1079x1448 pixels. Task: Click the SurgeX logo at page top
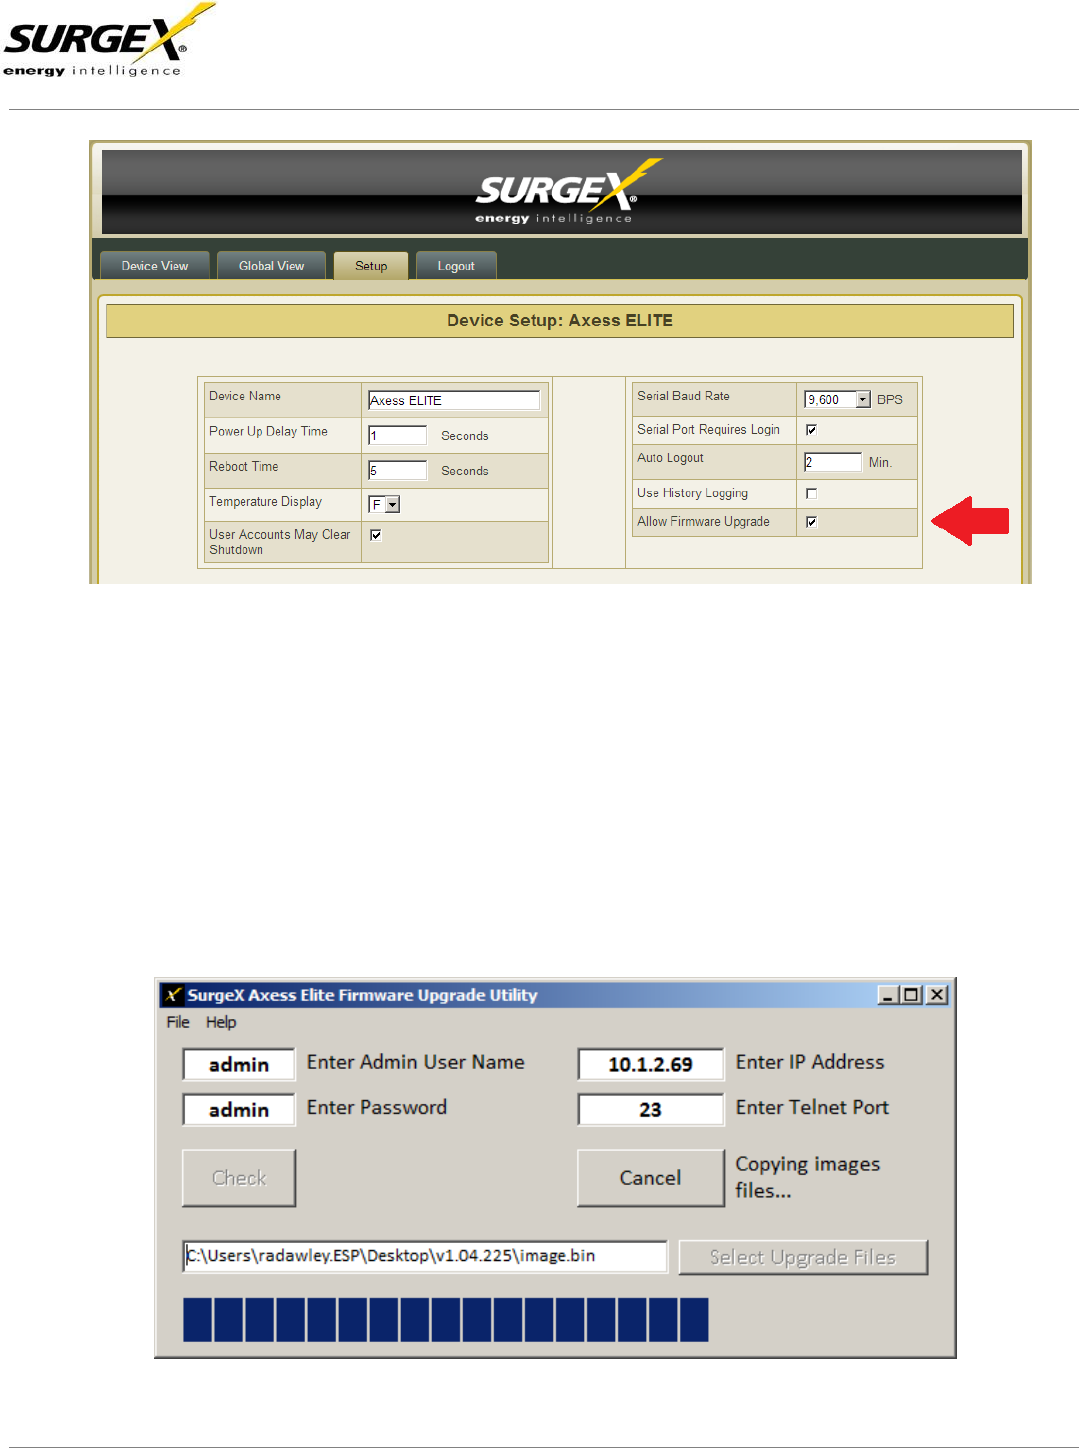[x=109, y=40]
